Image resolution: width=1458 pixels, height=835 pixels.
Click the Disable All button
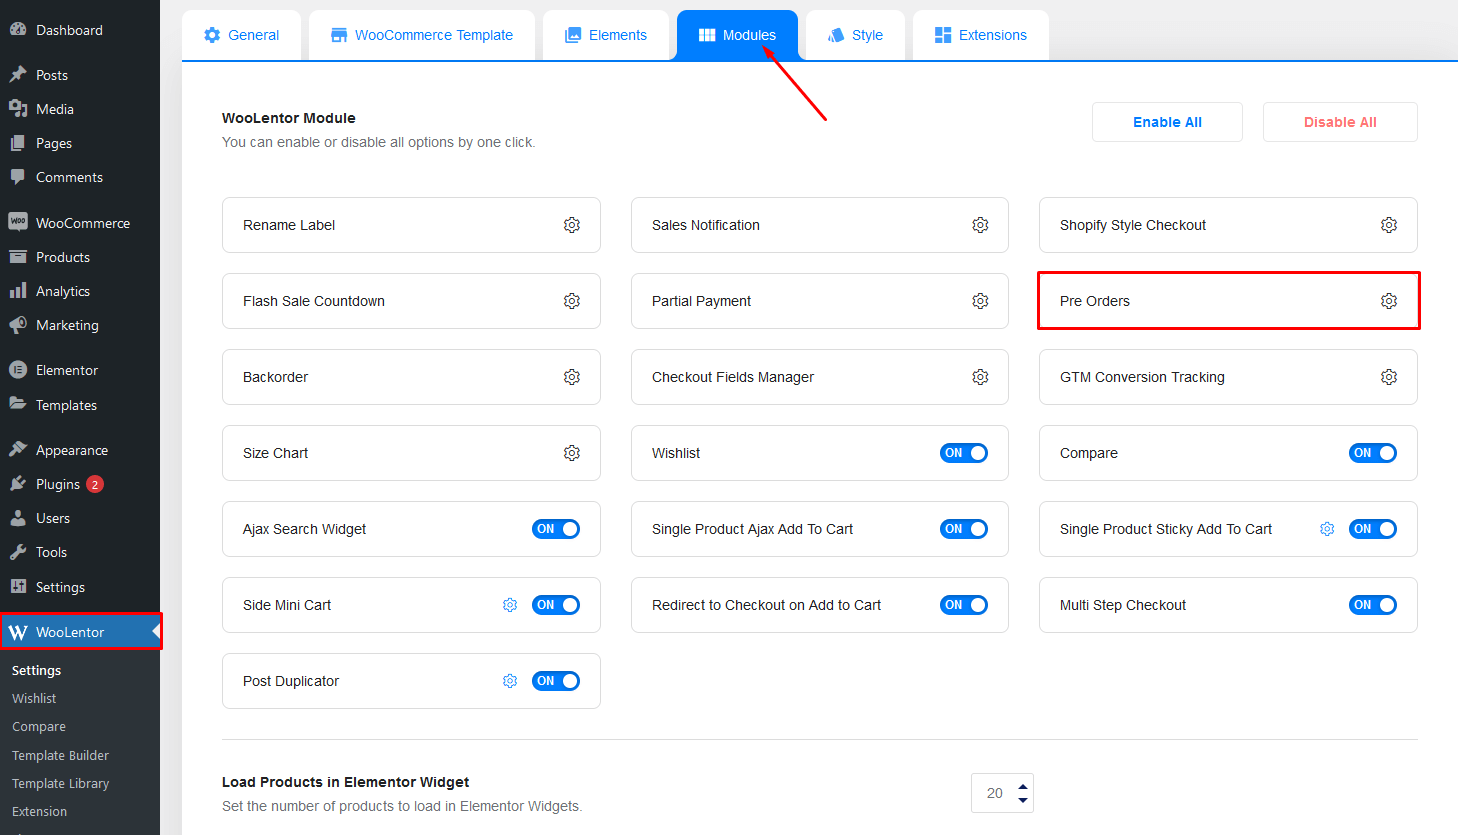point(1339,122)
